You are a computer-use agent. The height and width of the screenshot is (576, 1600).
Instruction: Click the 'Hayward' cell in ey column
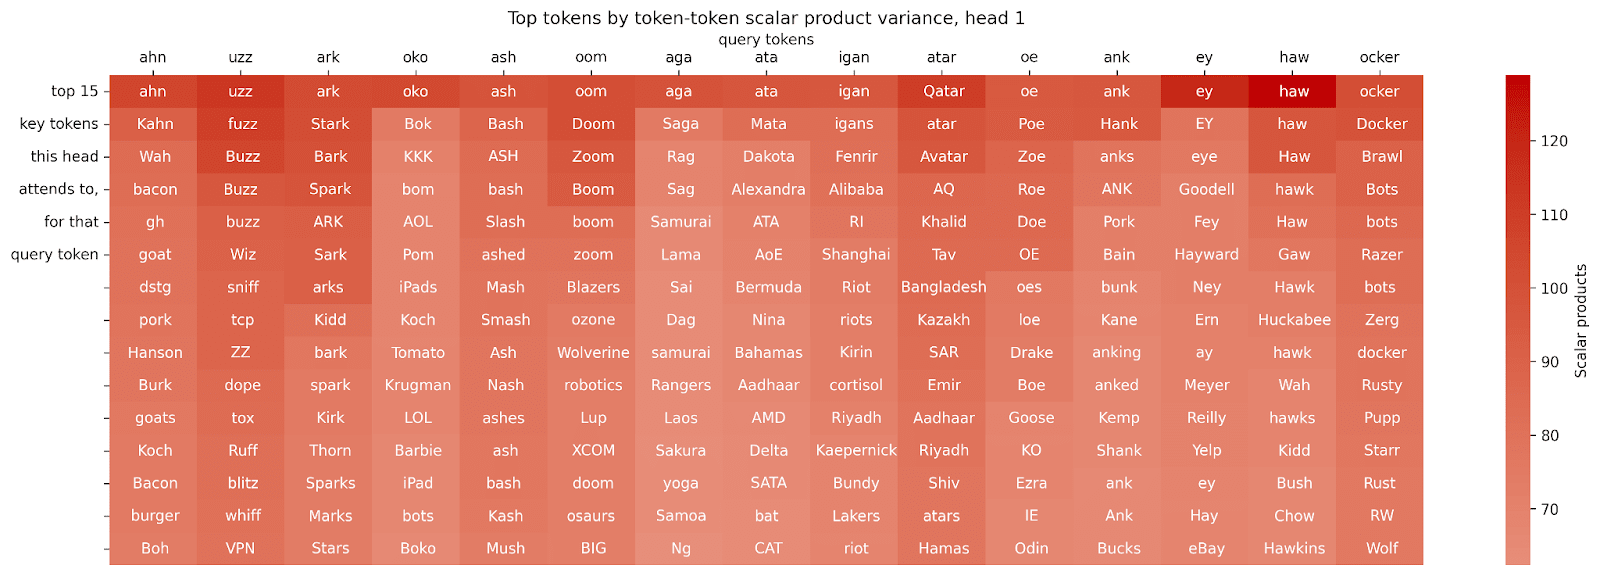tap(1204, 254)
